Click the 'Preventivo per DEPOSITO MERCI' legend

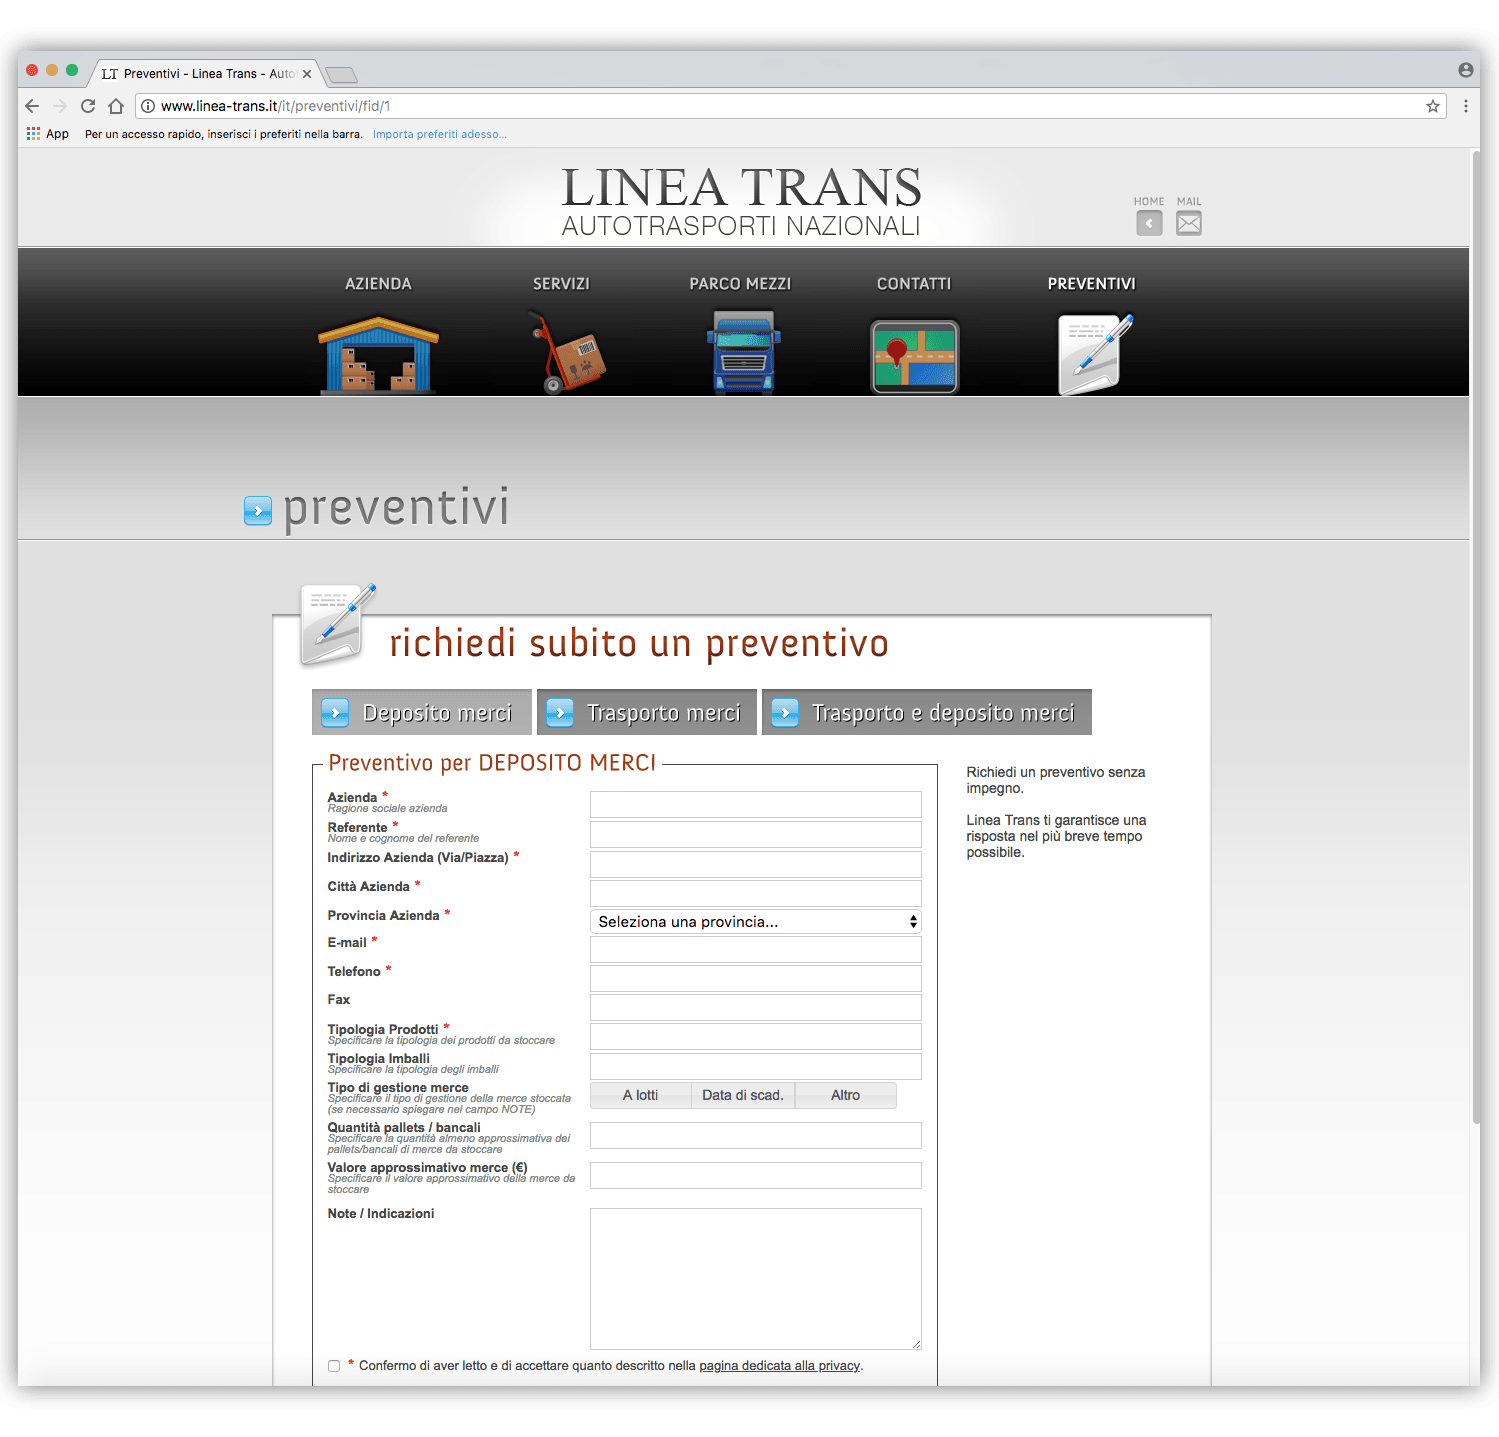[492, 763]
